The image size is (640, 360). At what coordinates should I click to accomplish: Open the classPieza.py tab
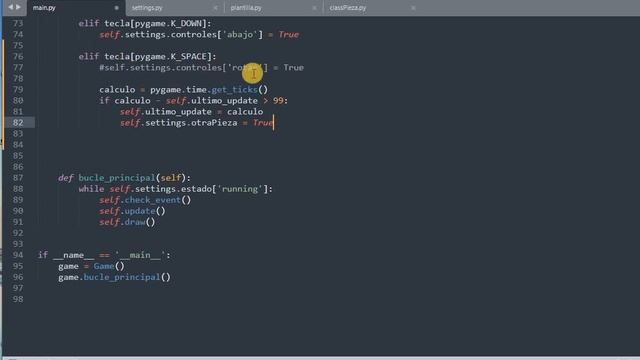348,8
